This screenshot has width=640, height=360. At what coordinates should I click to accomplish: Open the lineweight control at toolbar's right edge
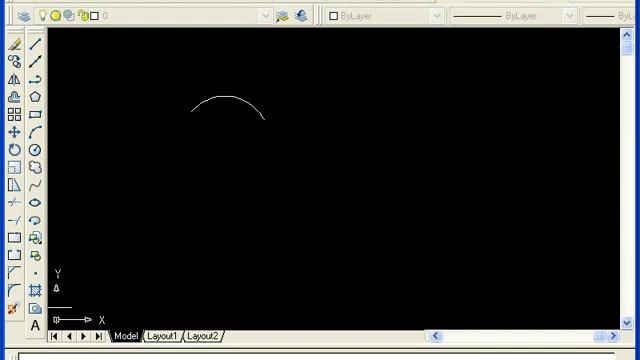pos(611,16)
